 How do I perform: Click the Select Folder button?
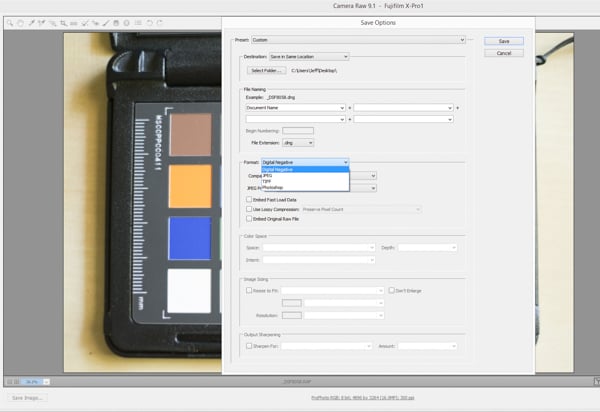pos(266,70)
